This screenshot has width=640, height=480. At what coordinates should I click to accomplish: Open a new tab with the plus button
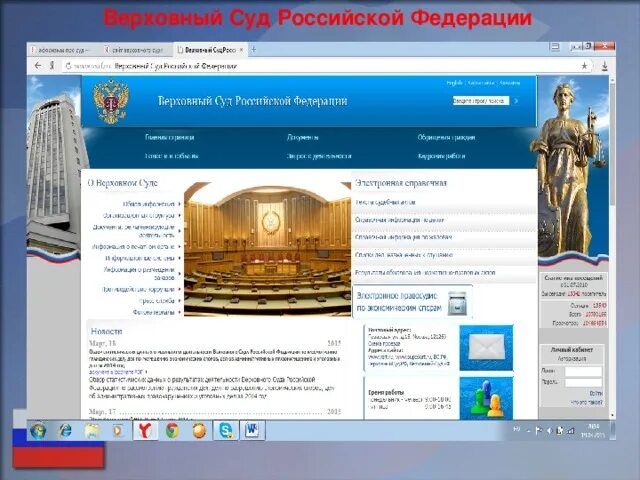[x=253, y=50]
